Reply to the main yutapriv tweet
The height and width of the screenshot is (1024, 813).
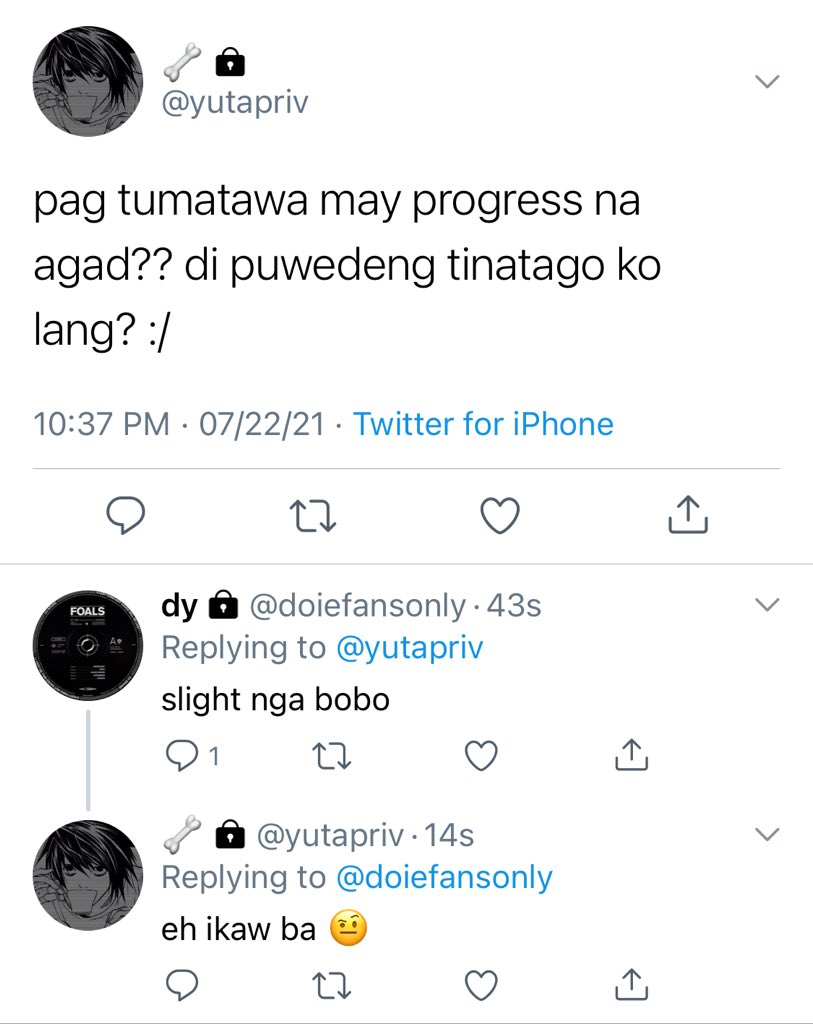(125, 515)
